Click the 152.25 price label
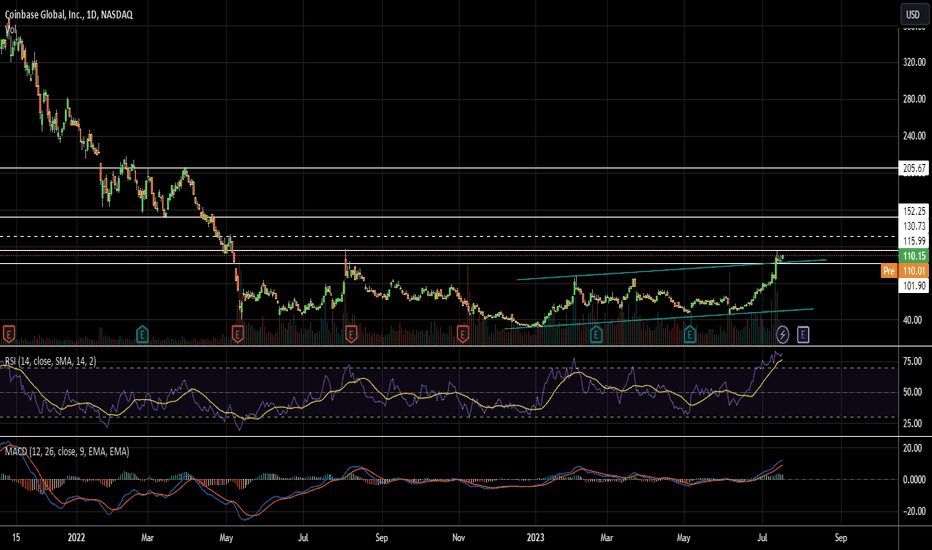Viewport: 932px width, 550px height. click(914, 211)
